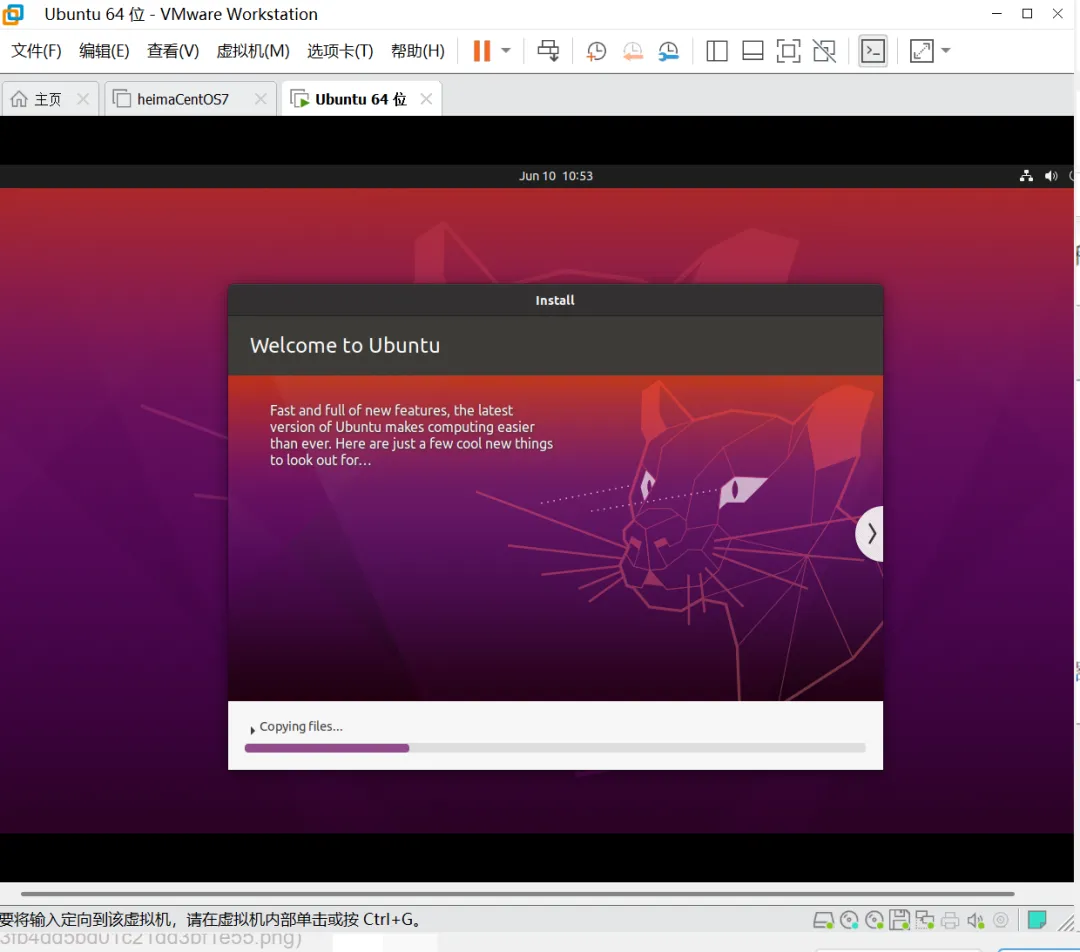
Task: Open the 帮助(H) menu
Action: tap(418, 51)
